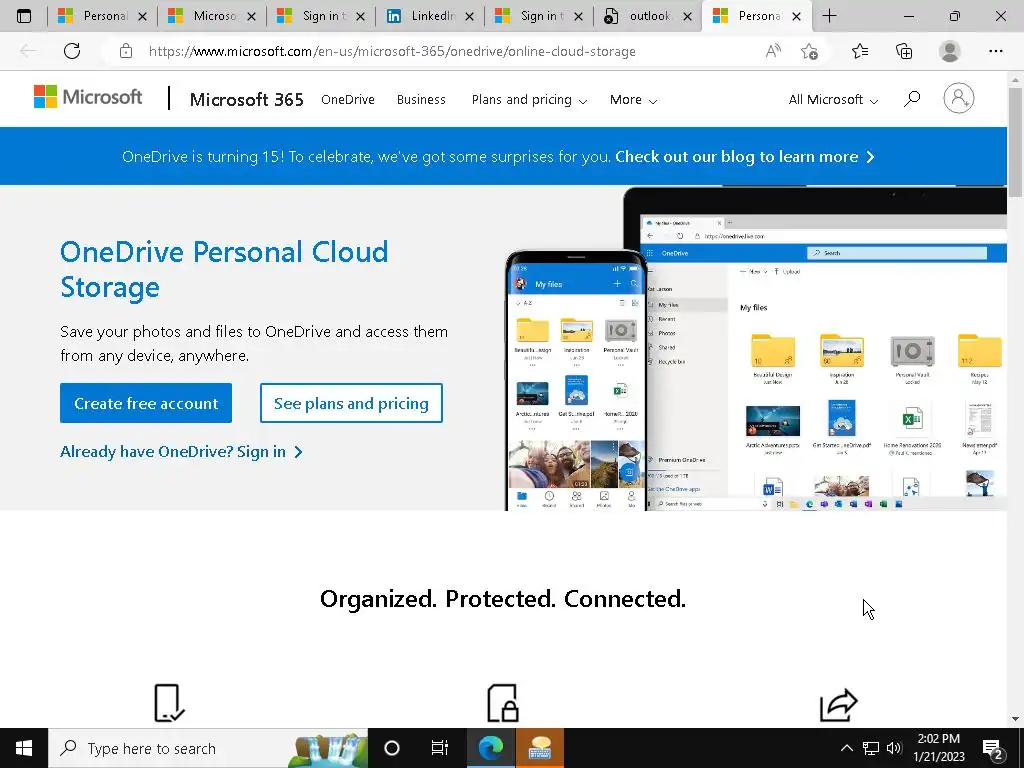Expand the Plans and pricing dropdown
The width and height of the screenshot is (1024, 768).
529,100
